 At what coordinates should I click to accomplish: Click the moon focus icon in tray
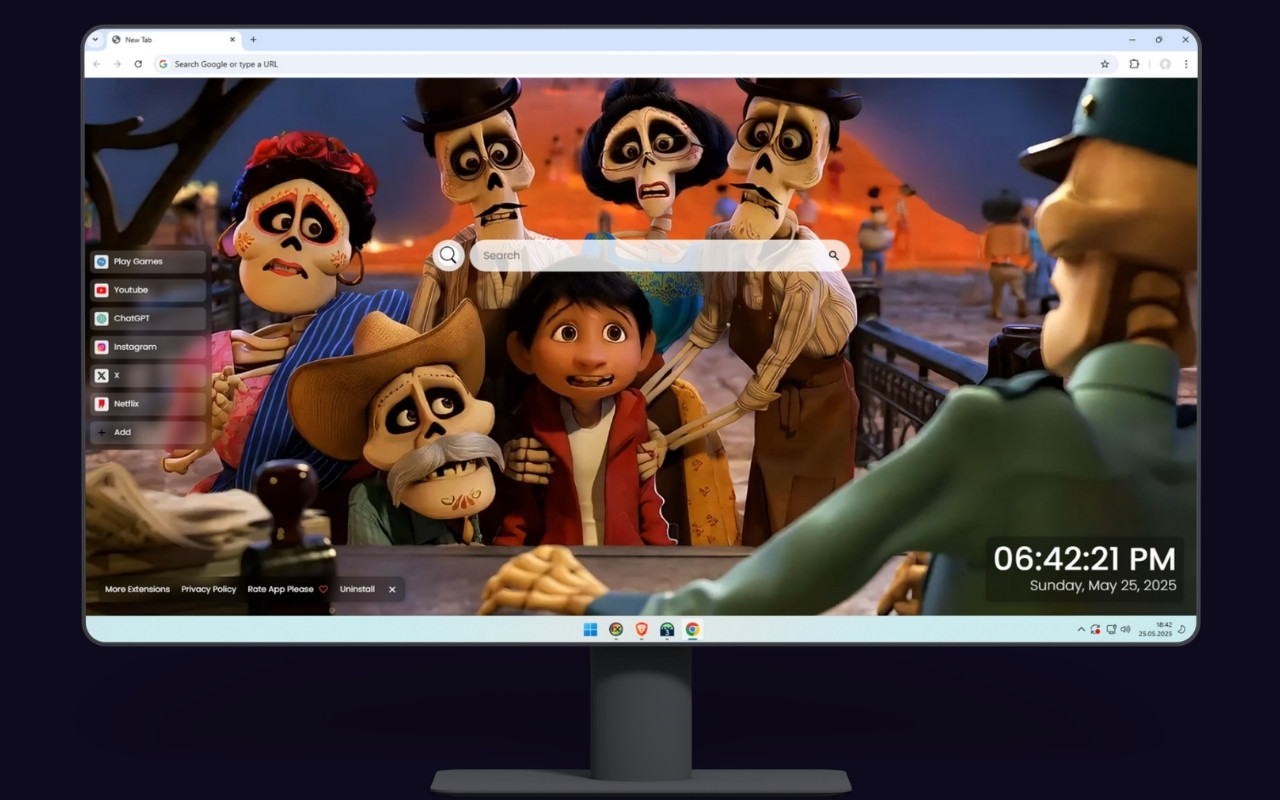point(1182,630)
